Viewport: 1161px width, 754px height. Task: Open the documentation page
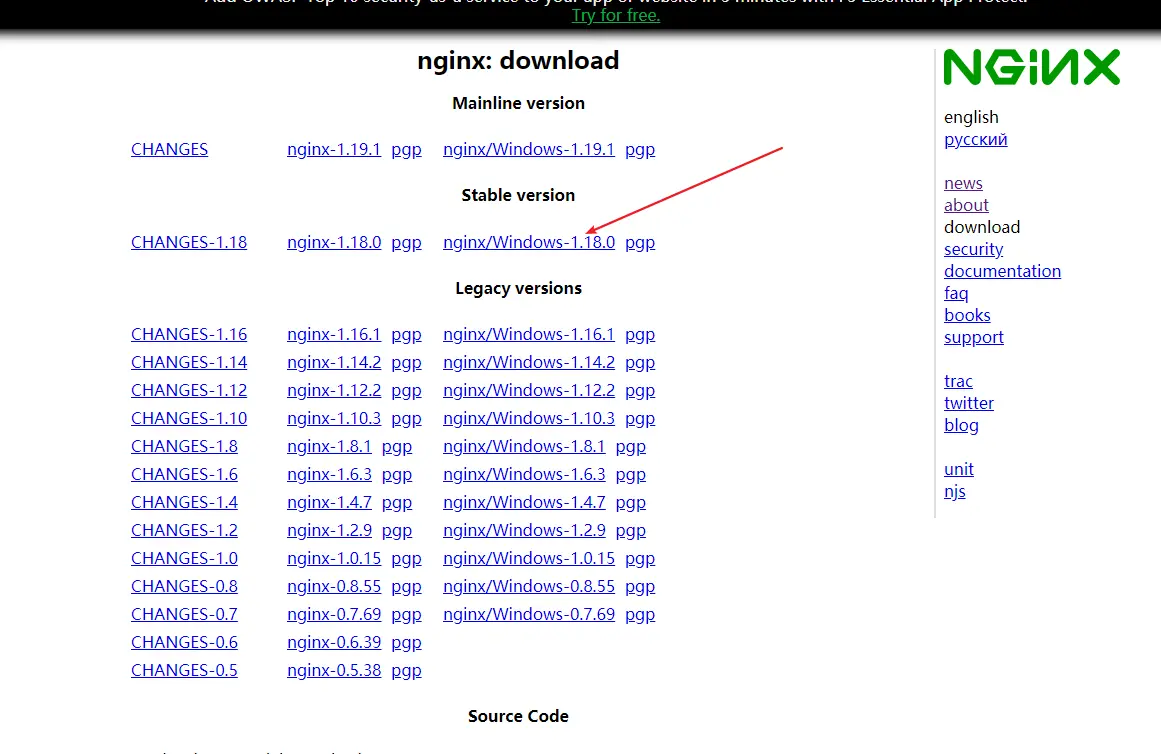point(1003,271)
